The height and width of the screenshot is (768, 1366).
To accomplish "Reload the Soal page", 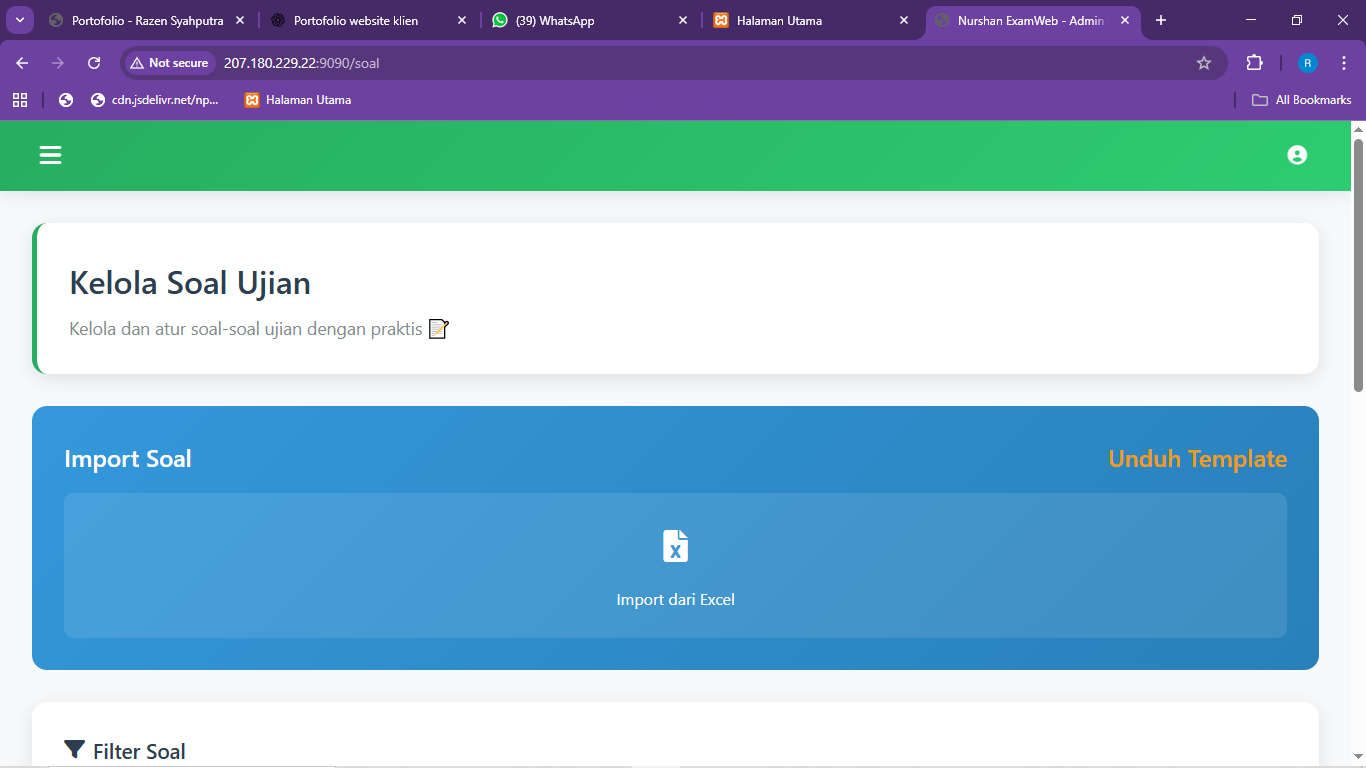I will click(93, 62).
